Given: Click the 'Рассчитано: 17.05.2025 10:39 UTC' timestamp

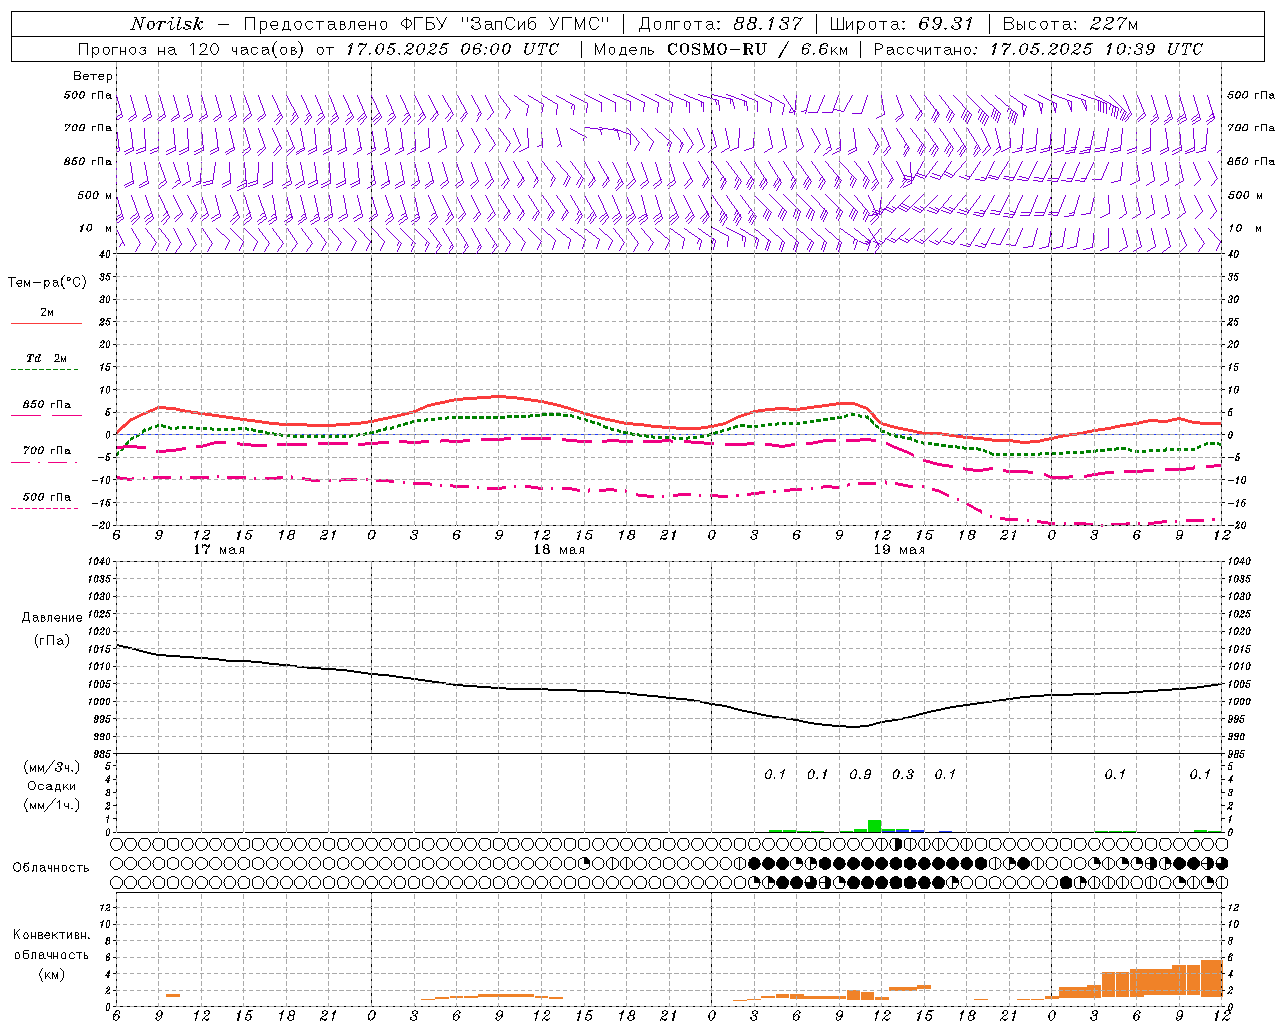Looking at the screenshot, I should tap(1038, 49).
